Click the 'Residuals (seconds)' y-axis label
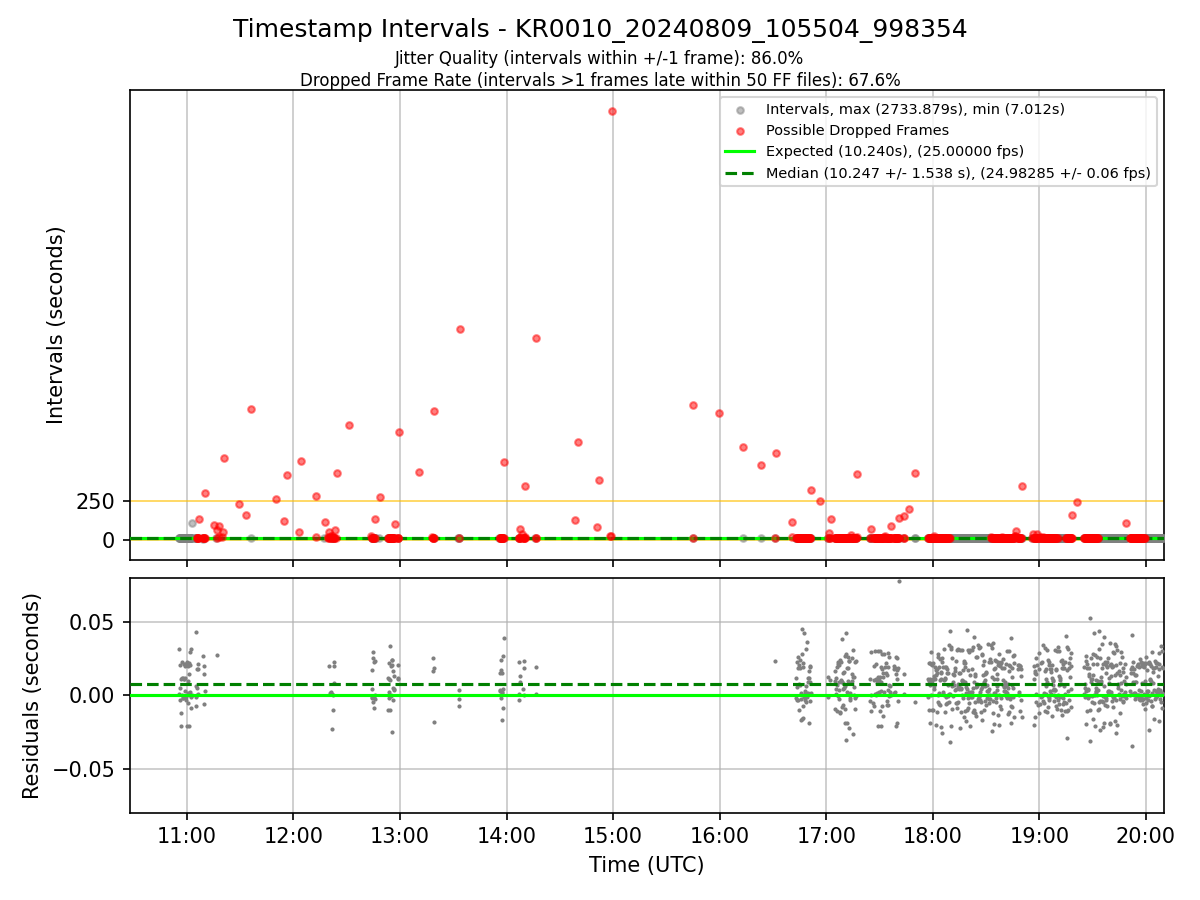The height and width of the screenshot is (900, 1200). (32, 696)
